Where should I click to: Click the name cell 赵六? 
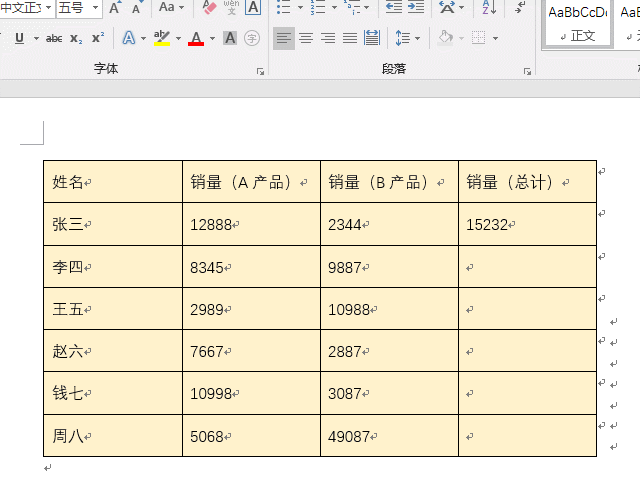coord(113,351)
